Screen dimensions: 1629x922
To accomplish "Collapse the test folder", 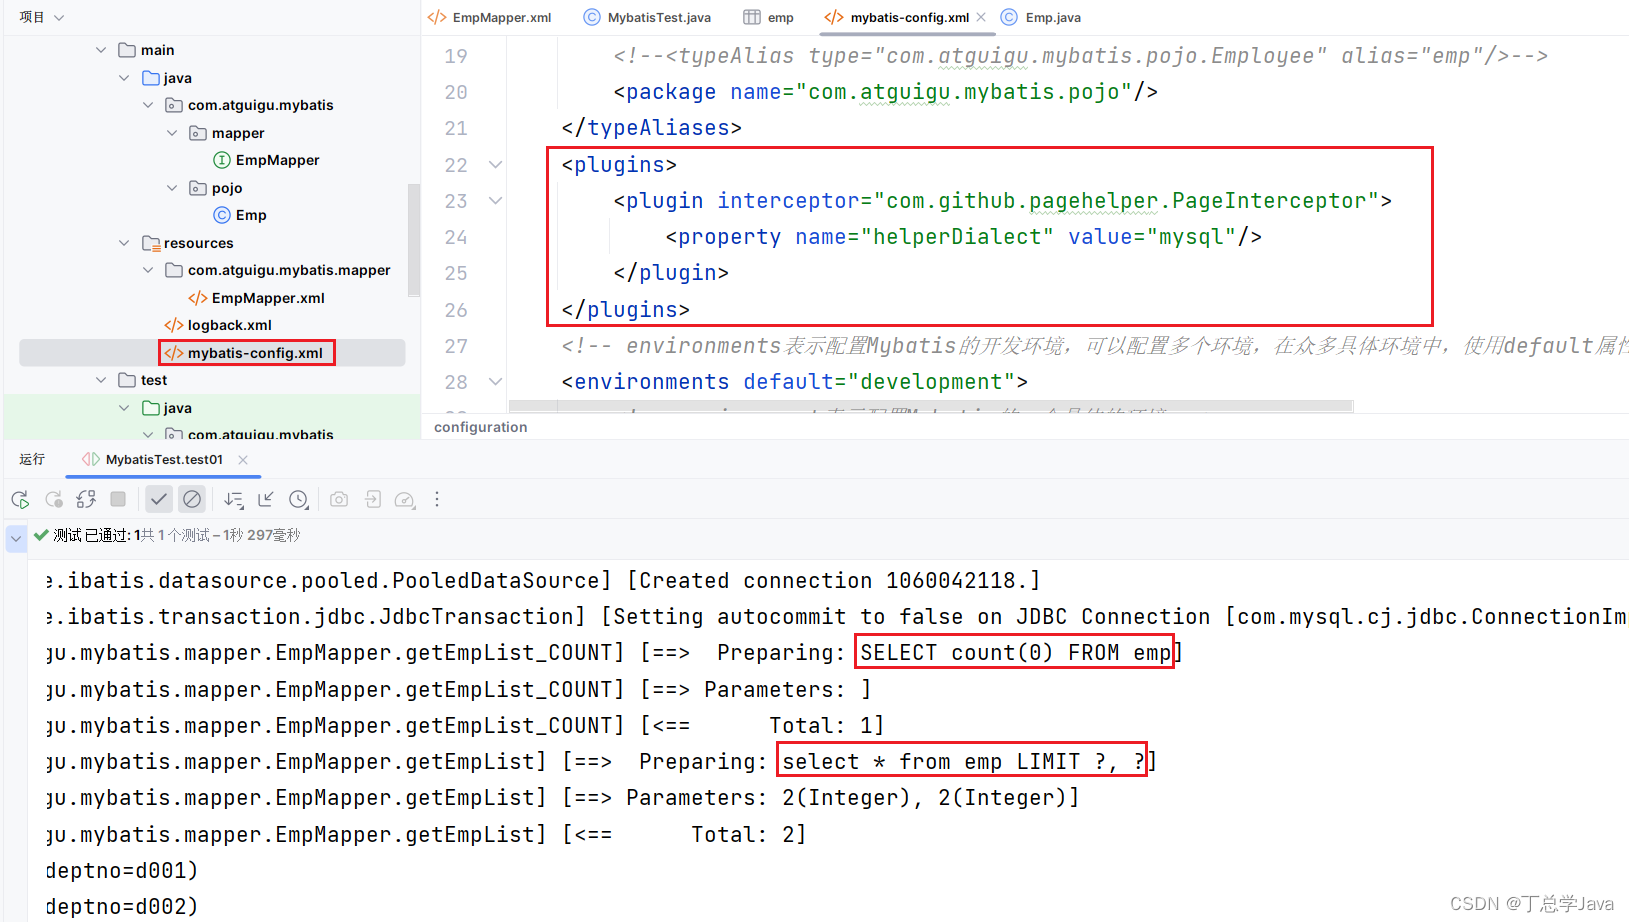I will click(101, 380).
